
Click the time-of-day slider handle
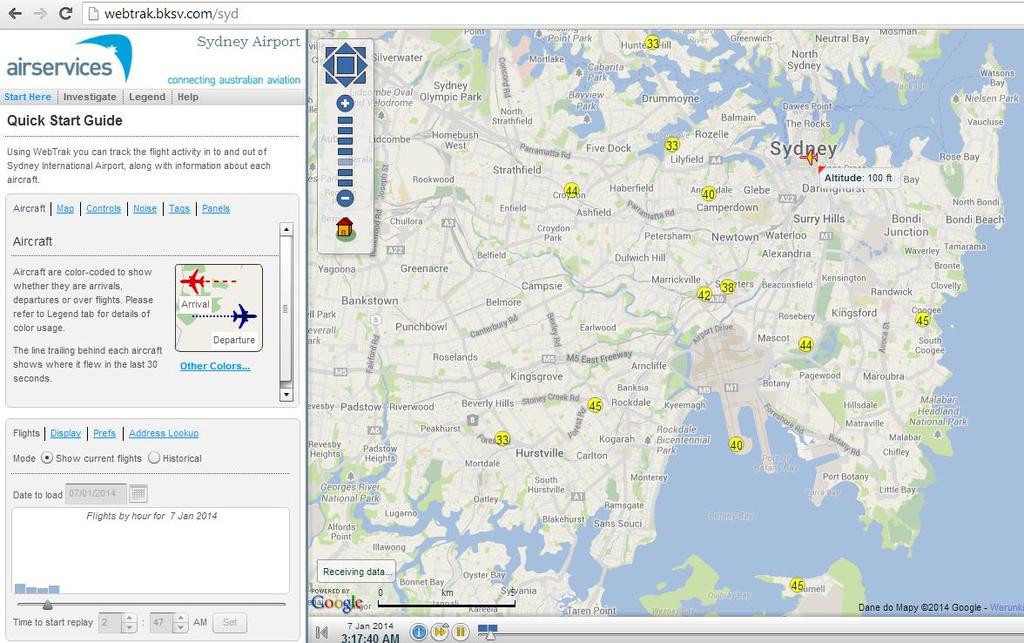coord(47,604)
